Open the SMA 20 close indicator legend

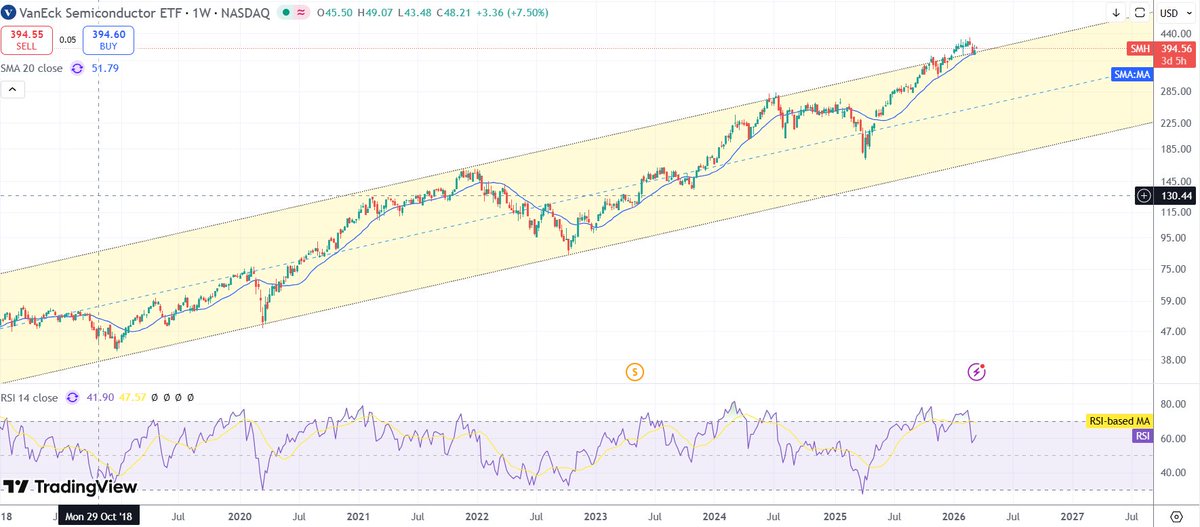coord(31,68)
